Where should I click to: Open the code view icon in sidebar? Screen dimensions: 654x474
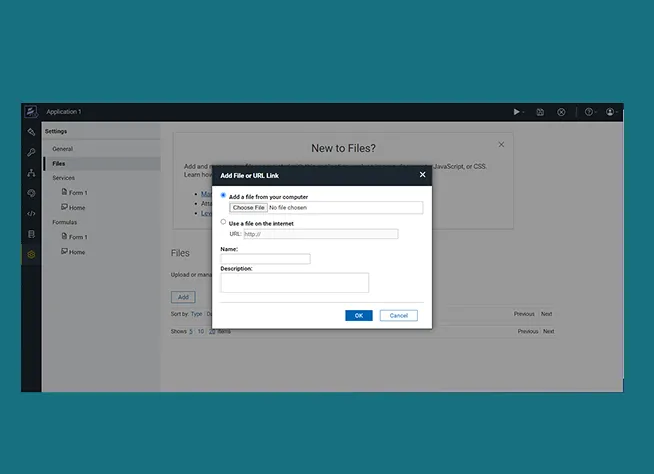31,213
